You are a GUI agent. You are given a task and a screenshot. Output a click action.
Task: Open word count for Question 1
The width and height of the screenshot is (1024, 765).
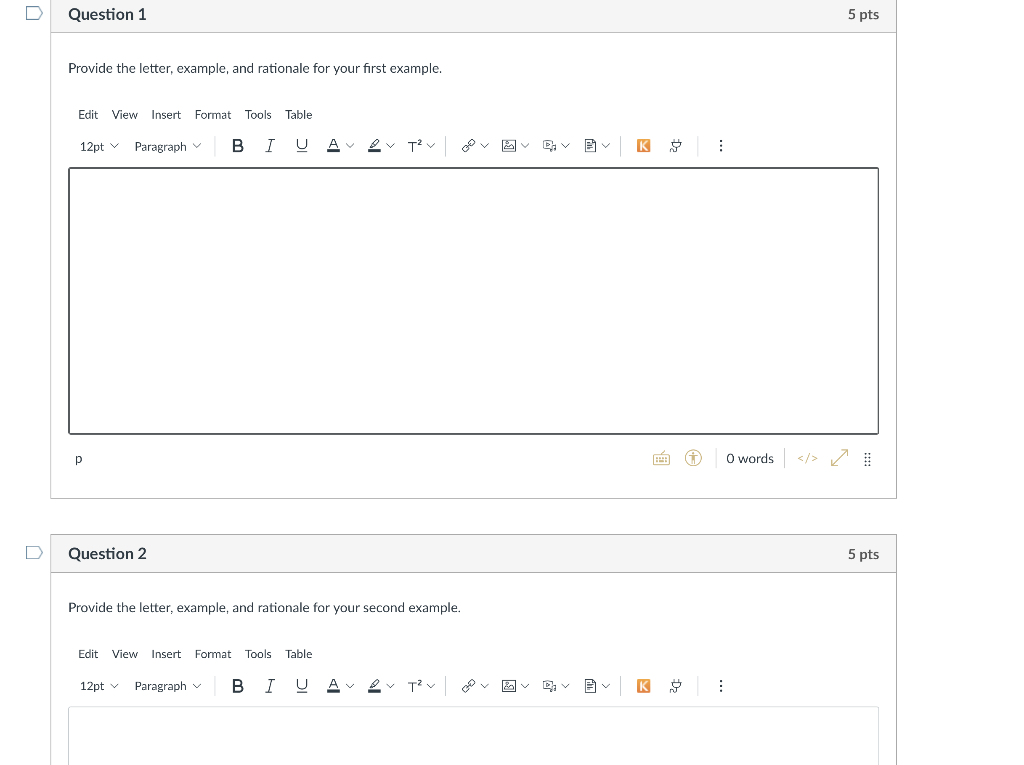coord(750,459)
